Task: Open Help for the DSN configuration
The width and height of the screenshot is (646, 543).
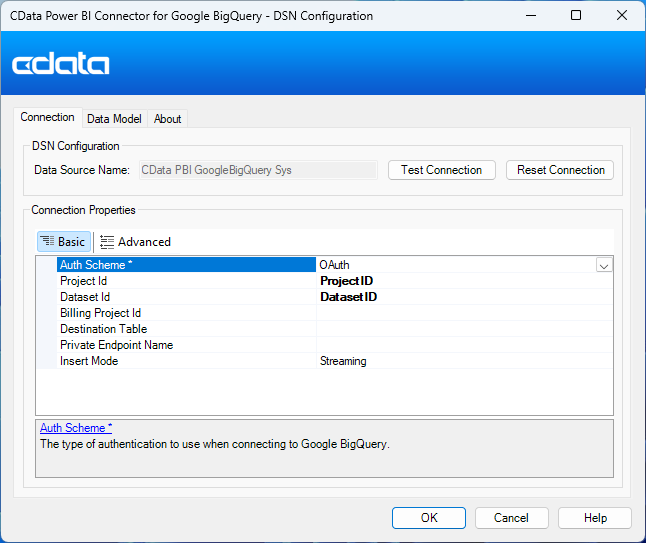Action: point(595,518)
